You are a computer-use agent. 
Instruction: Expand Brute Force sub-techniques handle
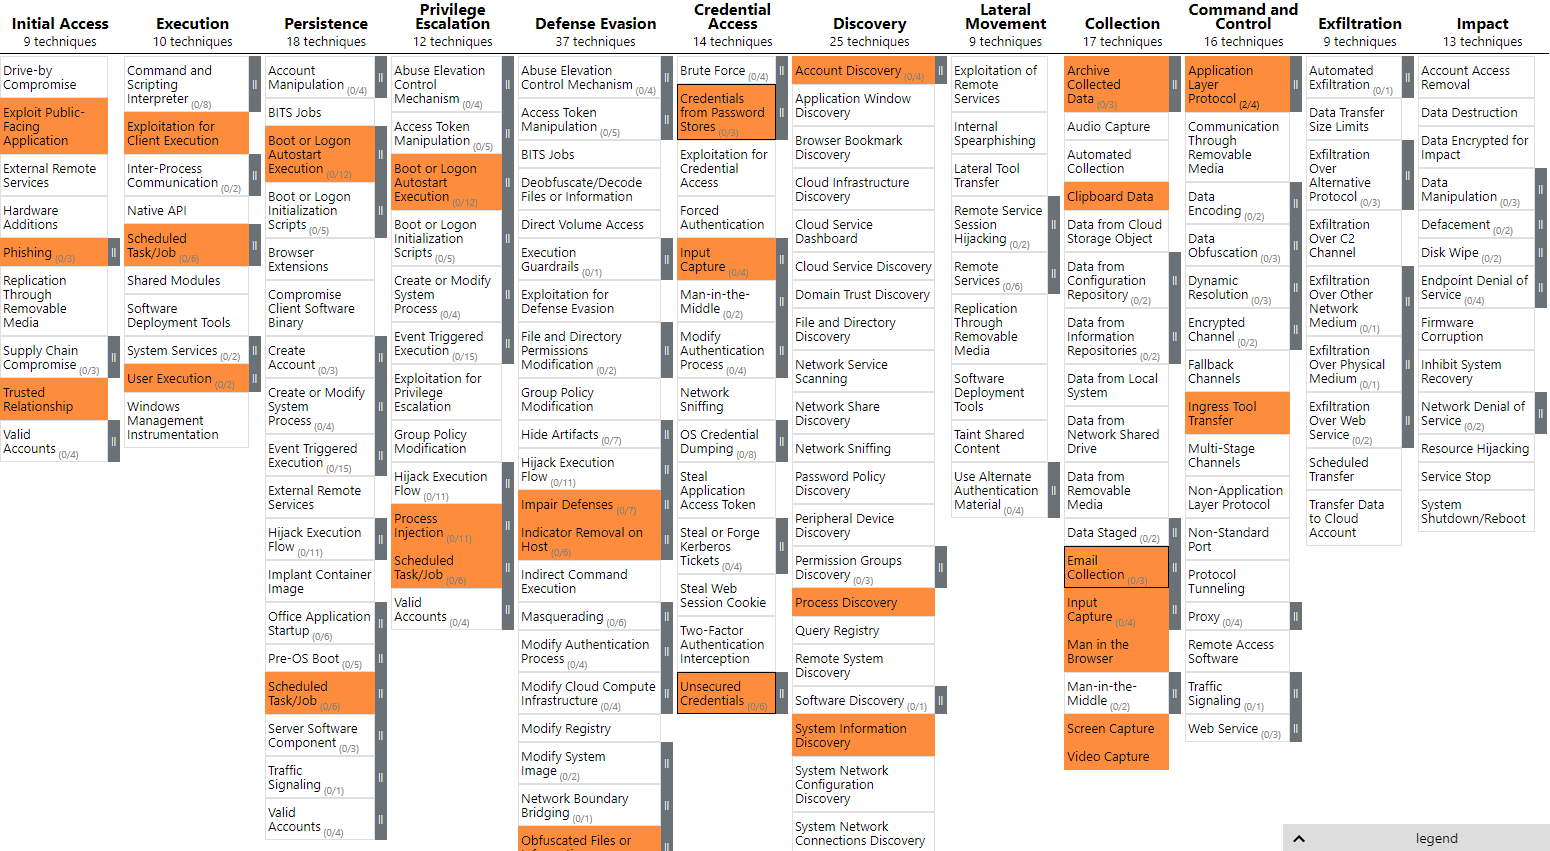pyautogui.click(x=781, y=70)
